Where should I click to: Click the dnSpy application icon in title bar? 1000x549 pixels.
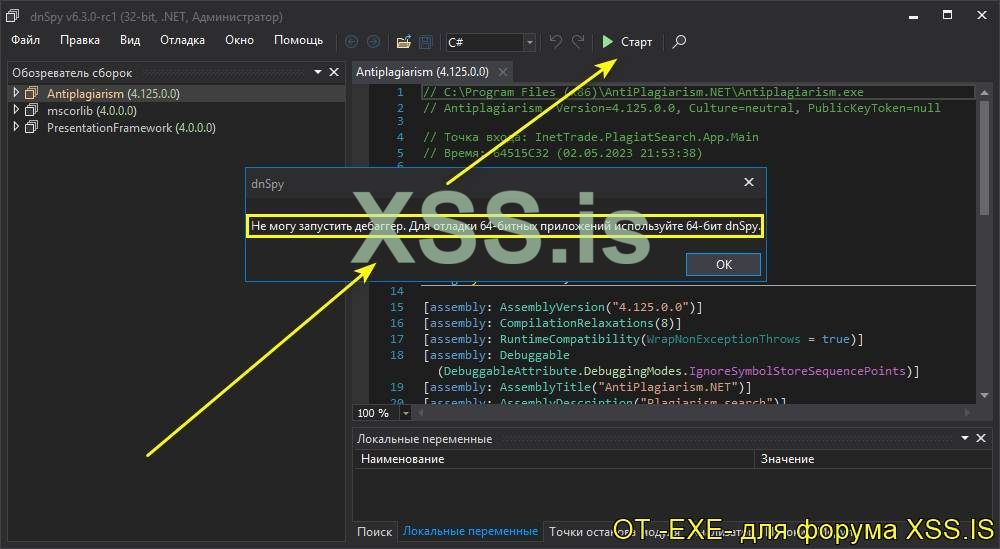tap(12, 16)
